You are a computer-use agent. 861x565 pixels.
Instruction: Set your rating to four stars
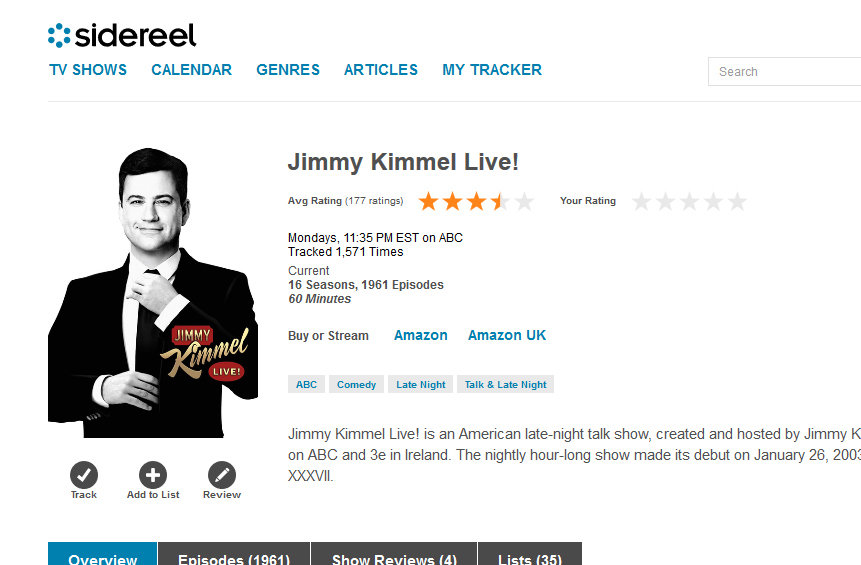coord(714,202)
